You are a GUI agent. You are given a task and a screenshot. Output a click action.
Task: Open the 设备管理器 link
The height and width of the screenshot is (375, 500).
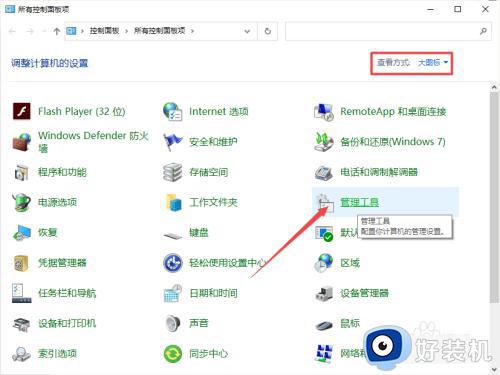point(364,293)
